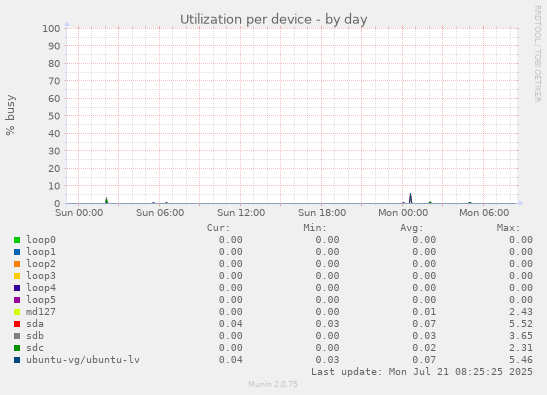Screen dimensions: 547x395
Task: Click the loop5 purple legend swatch
Action: (17, 300)
